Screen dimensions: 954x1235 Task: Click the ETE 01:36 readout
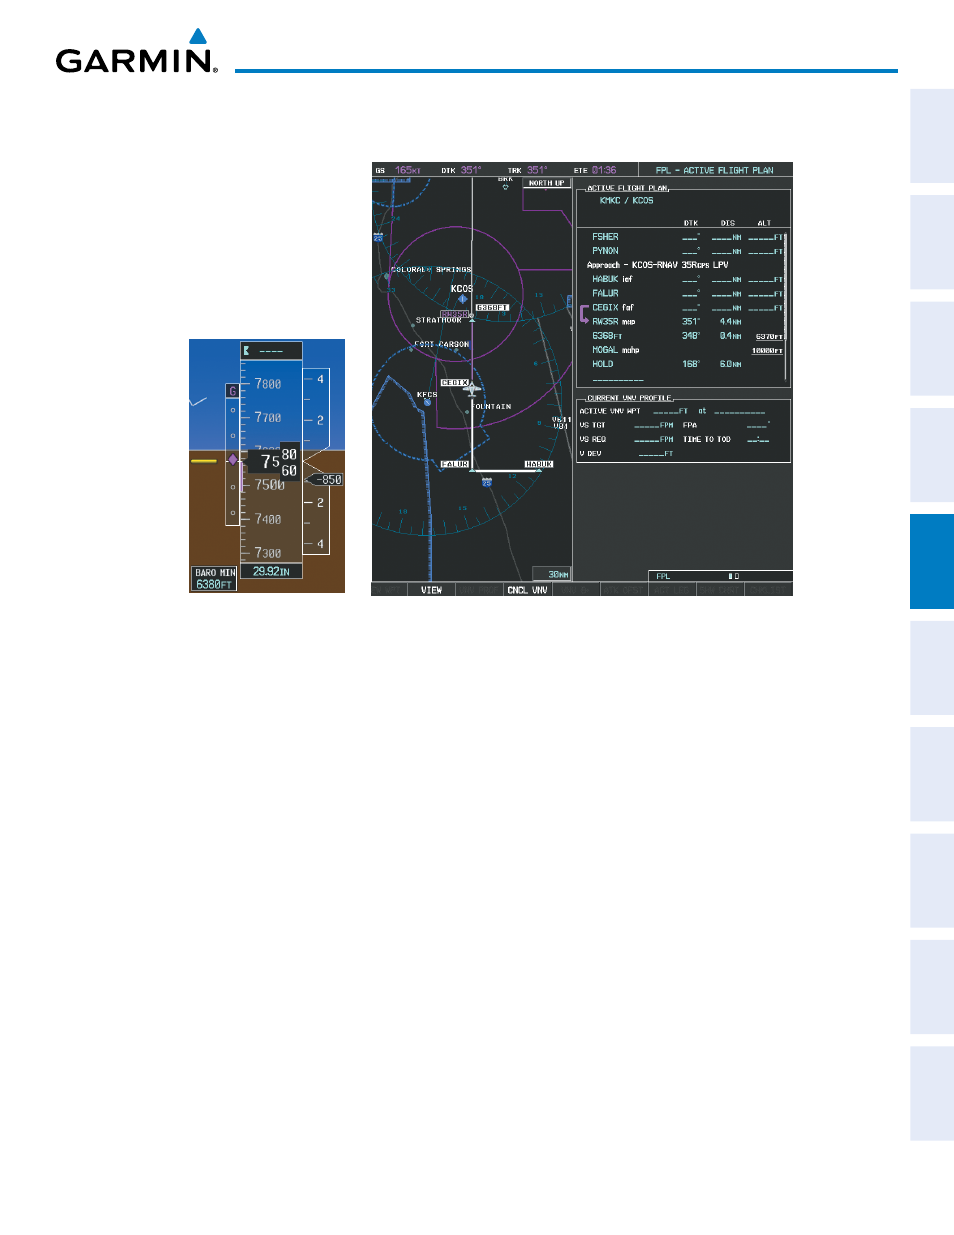click(595, 170)
